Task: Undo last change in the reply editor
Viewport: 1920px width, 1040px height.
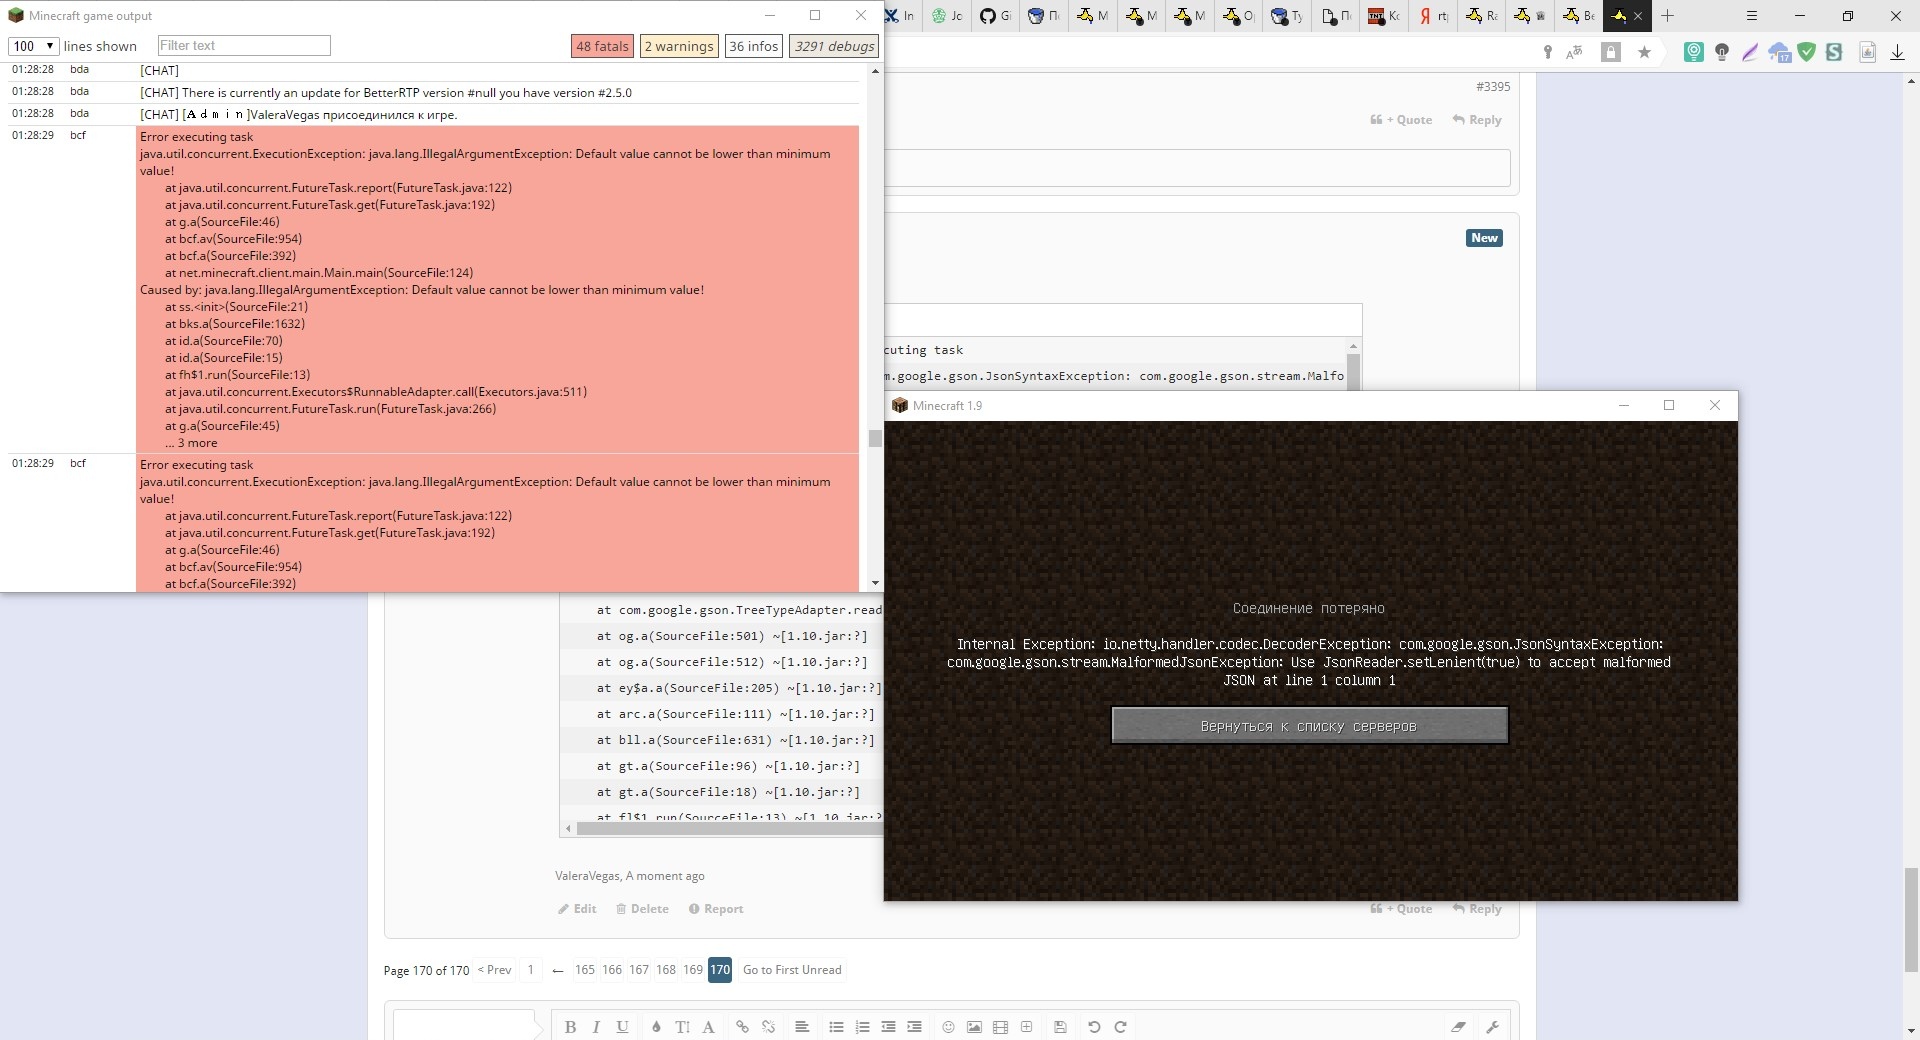Action: point(1094,1027)
